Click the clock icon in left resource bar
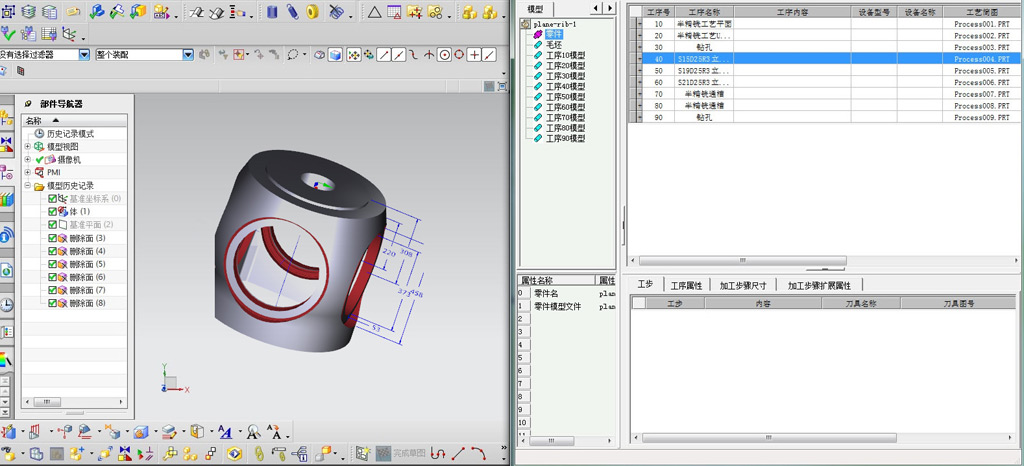1024x466 pixels. [7, 304]
